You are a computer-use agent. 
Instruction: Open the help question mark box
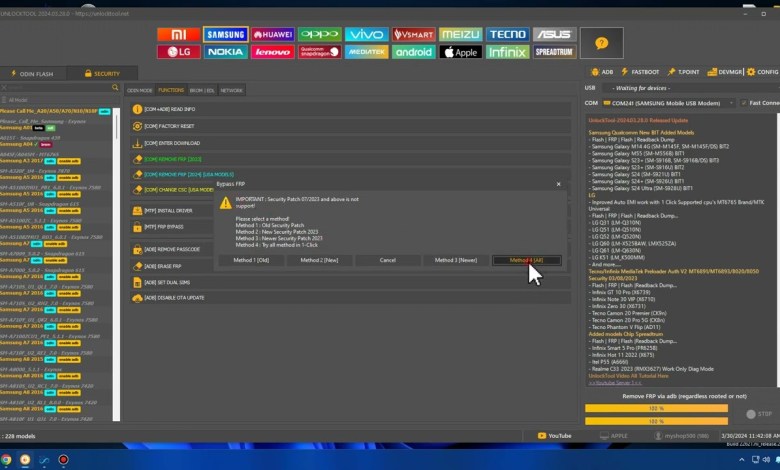pos(601,43)
